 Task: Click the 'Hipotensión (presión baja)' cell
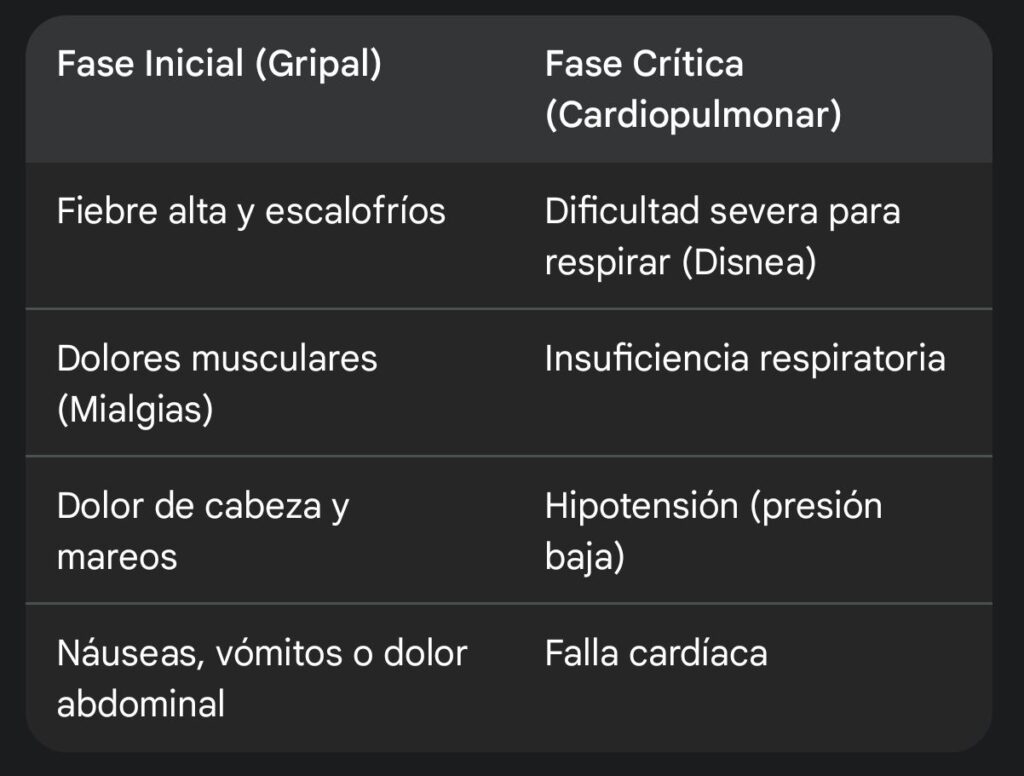pos(714,532)
